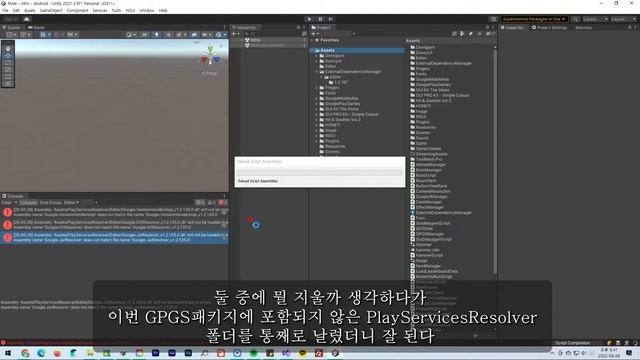This screenshot has width=640, height=360.
Task: Toggle Console Error Pause button
Action: [51, 202]
